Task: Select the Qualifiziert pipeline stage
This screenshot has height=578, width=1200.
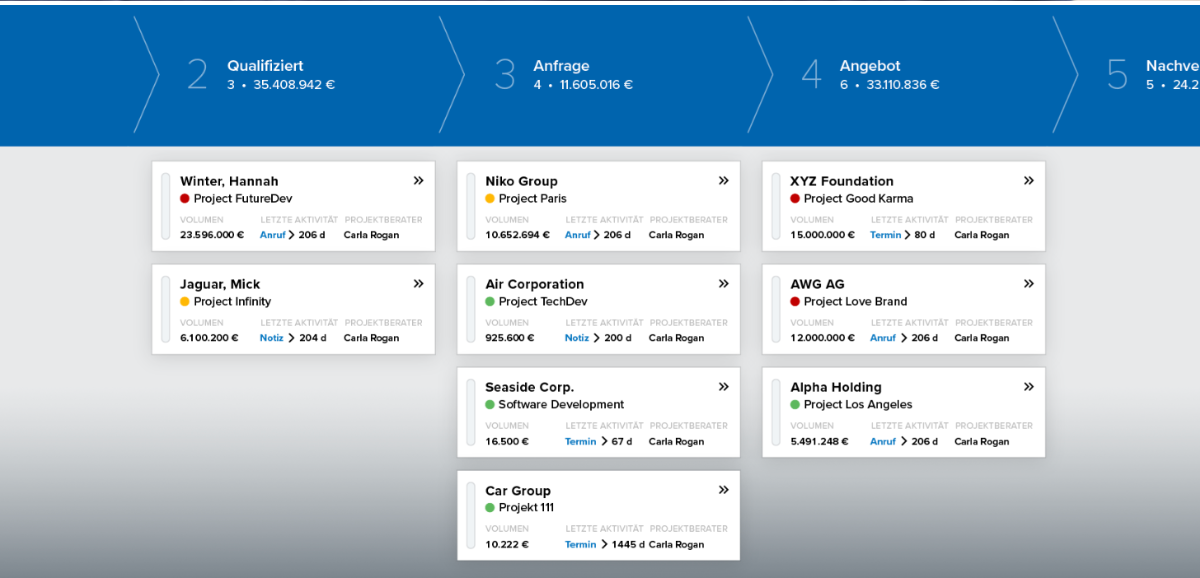Action: [x=265, y=75]
